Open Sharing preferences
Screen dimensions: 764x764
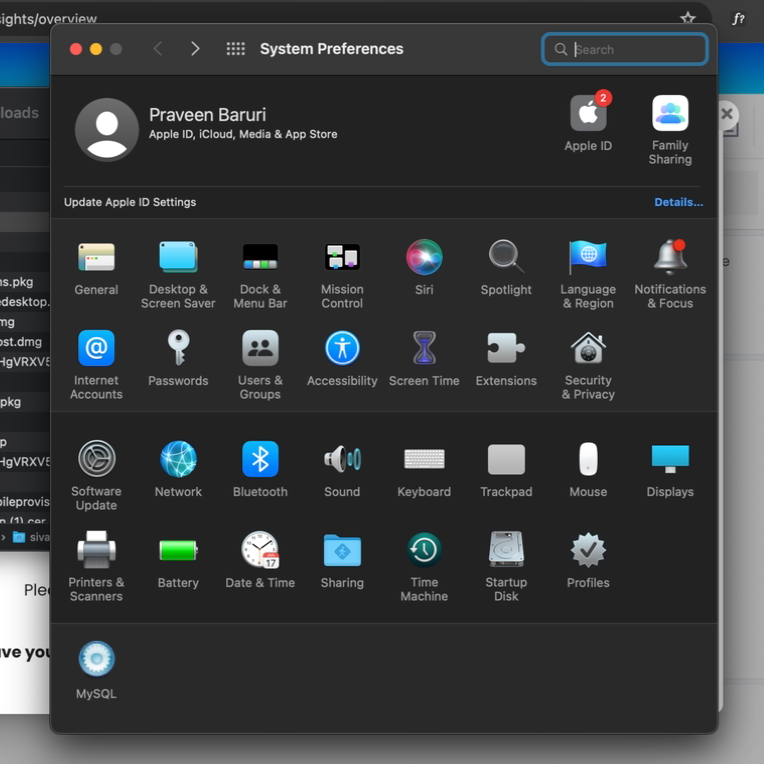point(342,560)
